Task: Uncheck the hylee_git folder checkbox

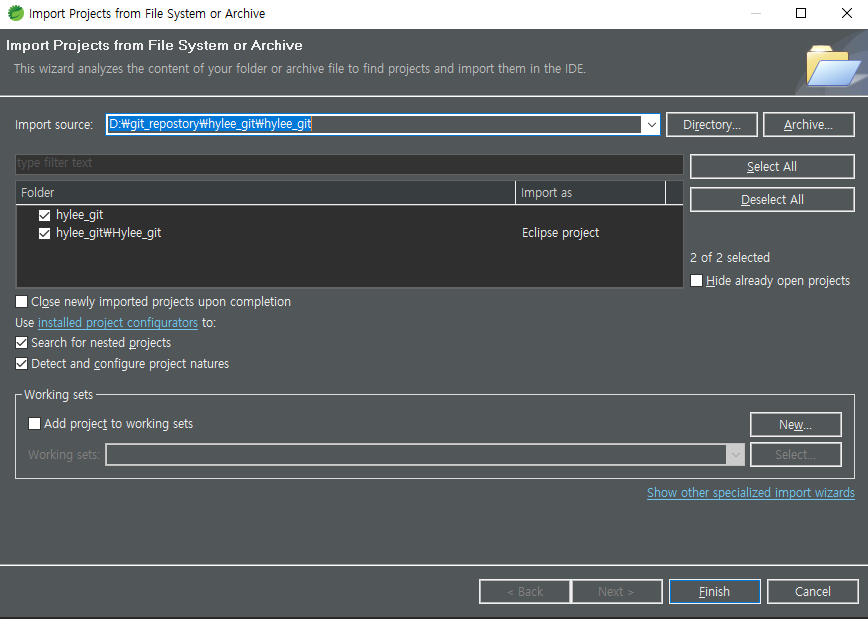Action: [x=44, y=215]
